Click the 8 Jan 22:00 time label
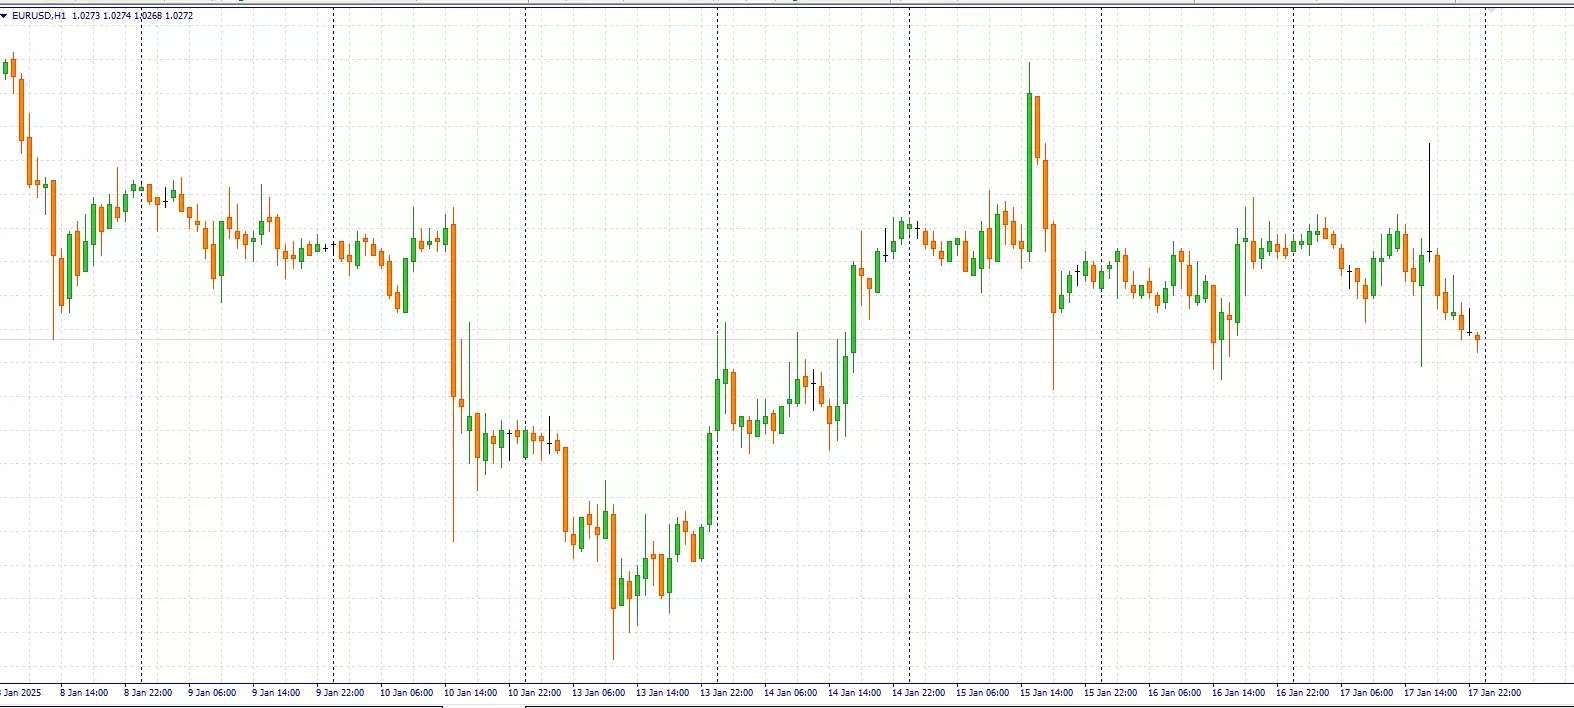The image size is (1574, 708). [148, 692]
